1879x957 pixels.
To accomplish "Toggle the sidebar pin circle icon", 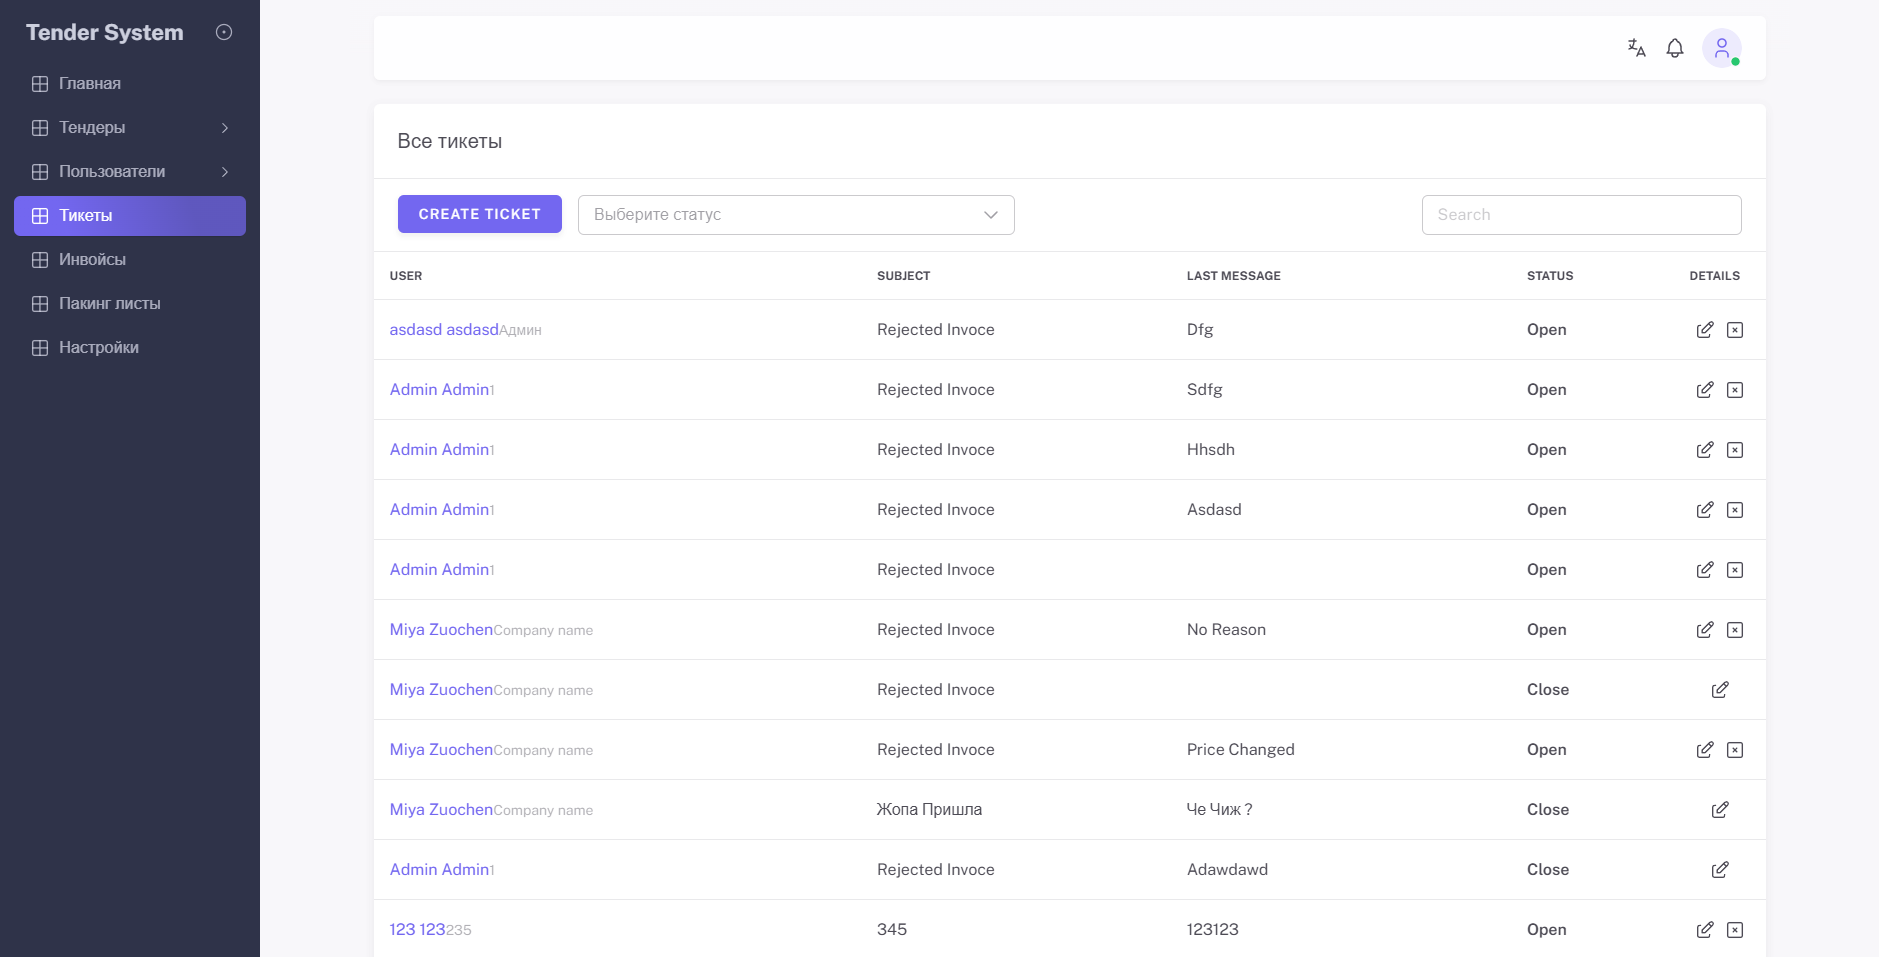I will (224, 32).
